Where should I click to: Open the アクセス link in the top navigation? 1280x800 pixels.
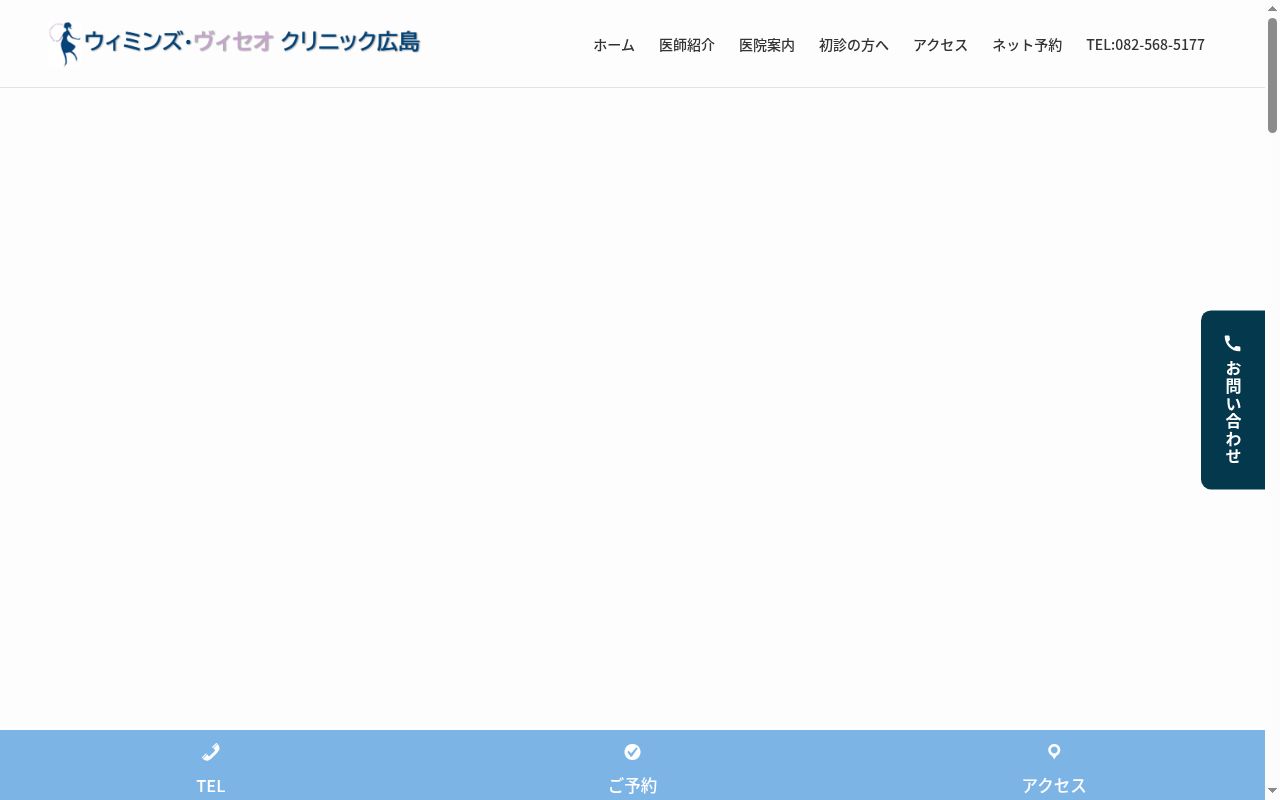coord(940,45)
